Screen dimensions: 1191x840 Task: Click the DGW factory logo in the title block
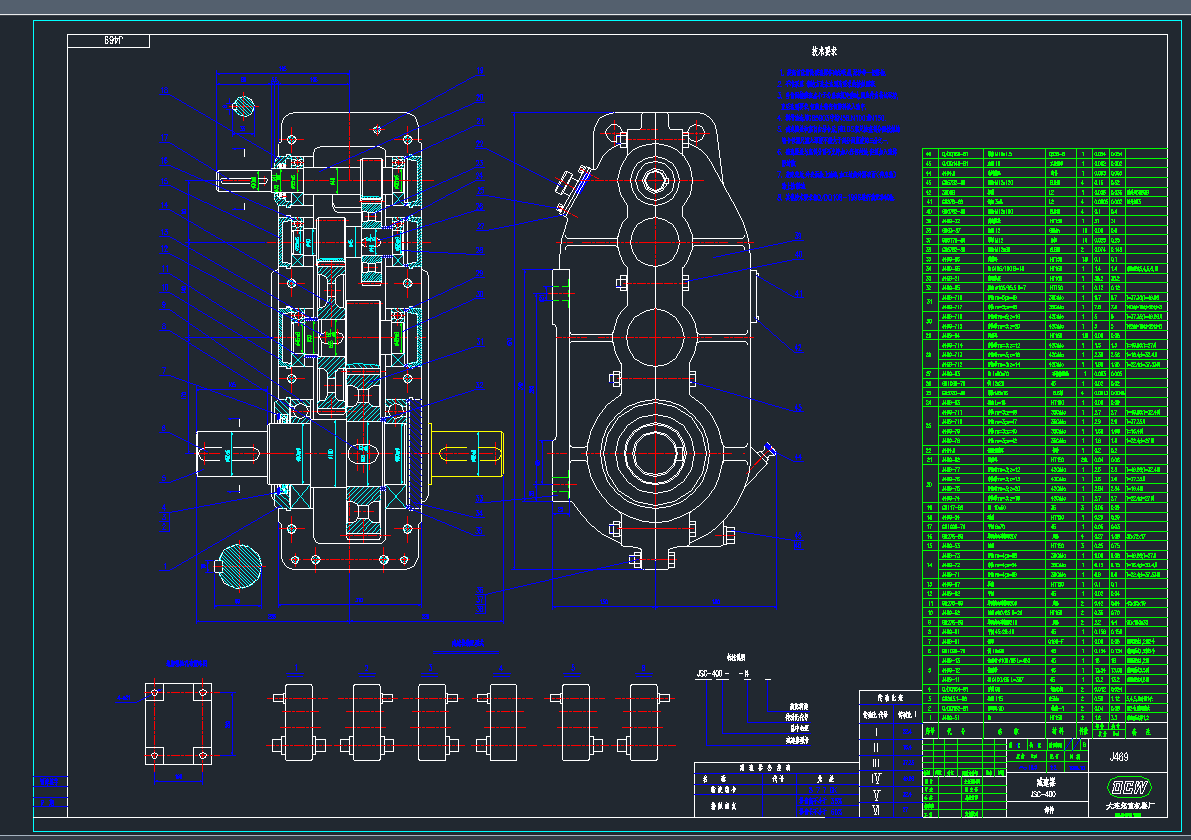1128,786
